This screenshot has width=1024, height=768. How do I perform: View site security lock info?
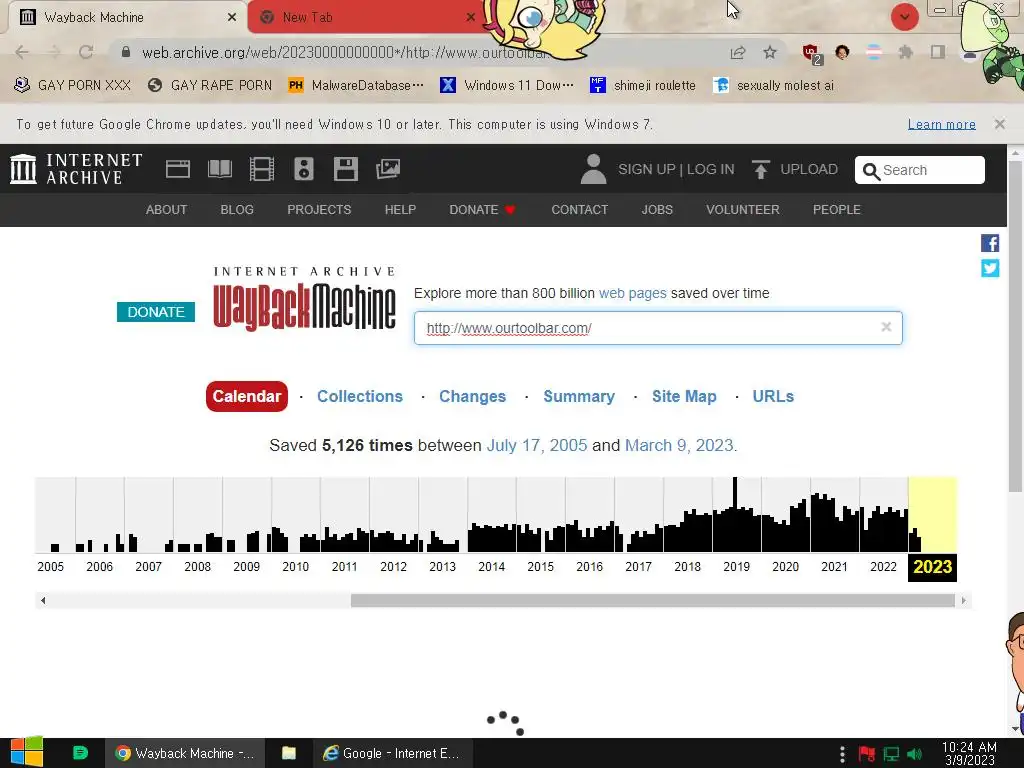pos(126,52)
